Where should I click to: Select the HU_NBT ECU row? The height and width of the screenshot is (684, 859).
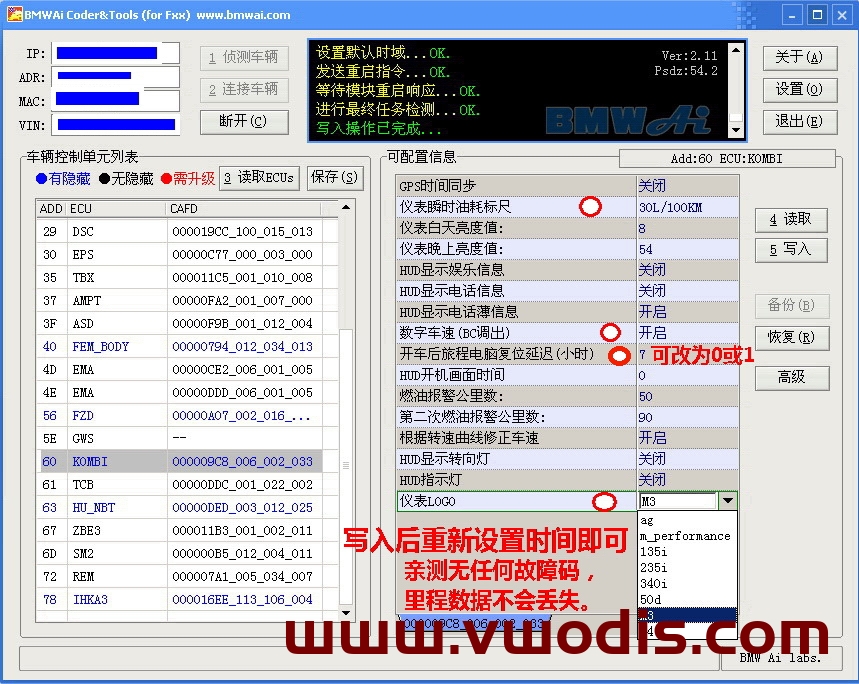pyautogui.click(x=93, y=508)
